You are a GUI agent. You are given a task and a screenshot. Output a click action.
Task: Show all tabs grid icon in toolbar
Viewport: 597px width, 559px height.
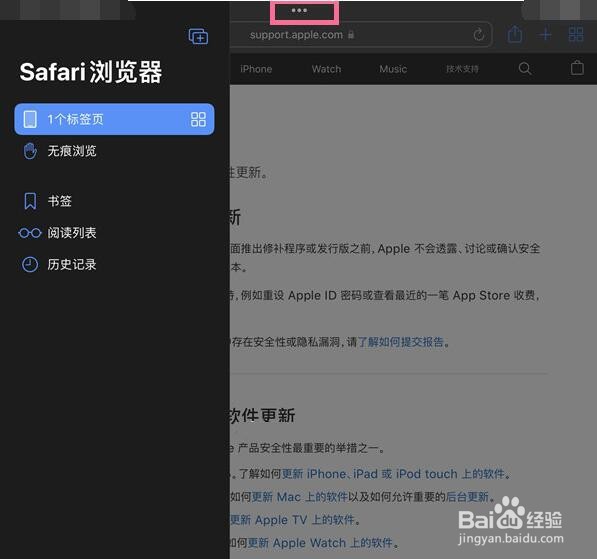576,34
